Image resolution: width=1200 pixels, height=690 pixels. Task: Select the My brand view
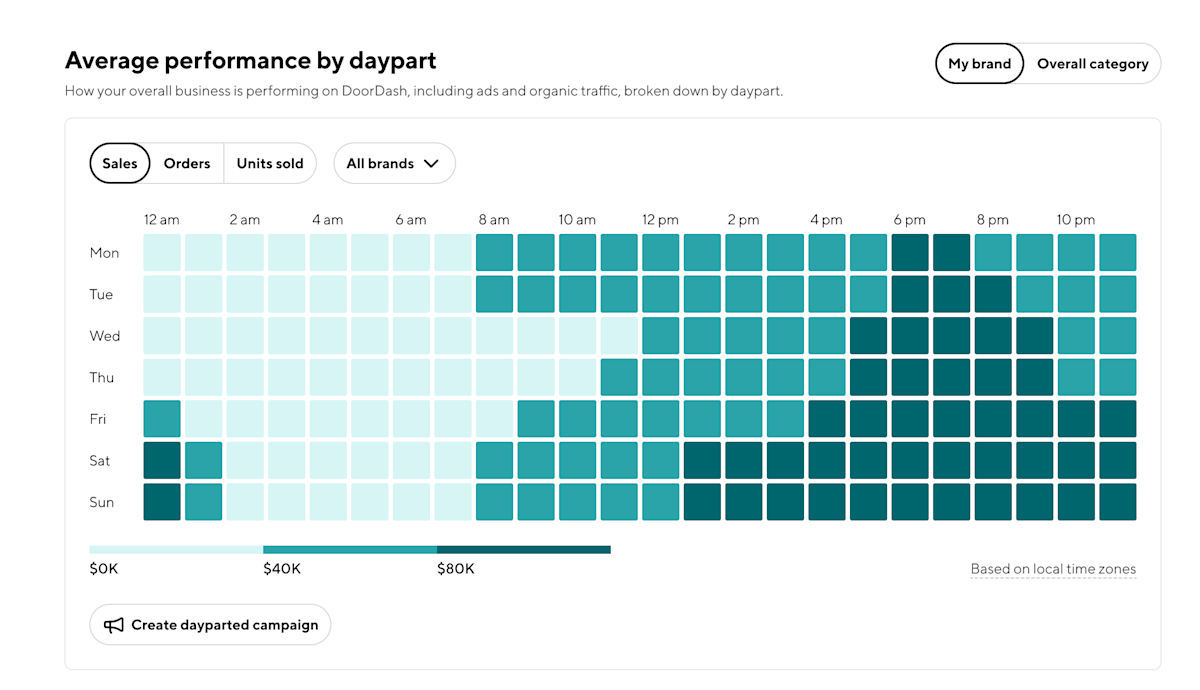pos(980,64)
